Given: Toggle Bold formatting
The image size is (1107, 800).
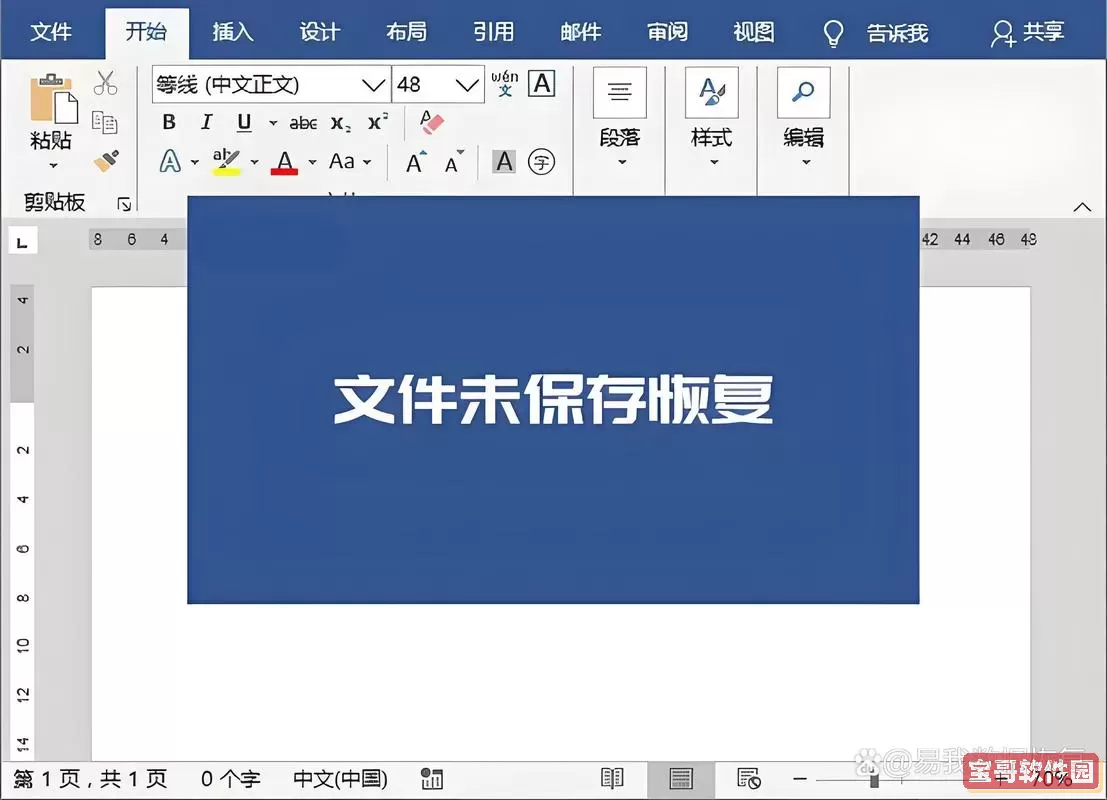Looking at the screenshot, I should point(169,122).
